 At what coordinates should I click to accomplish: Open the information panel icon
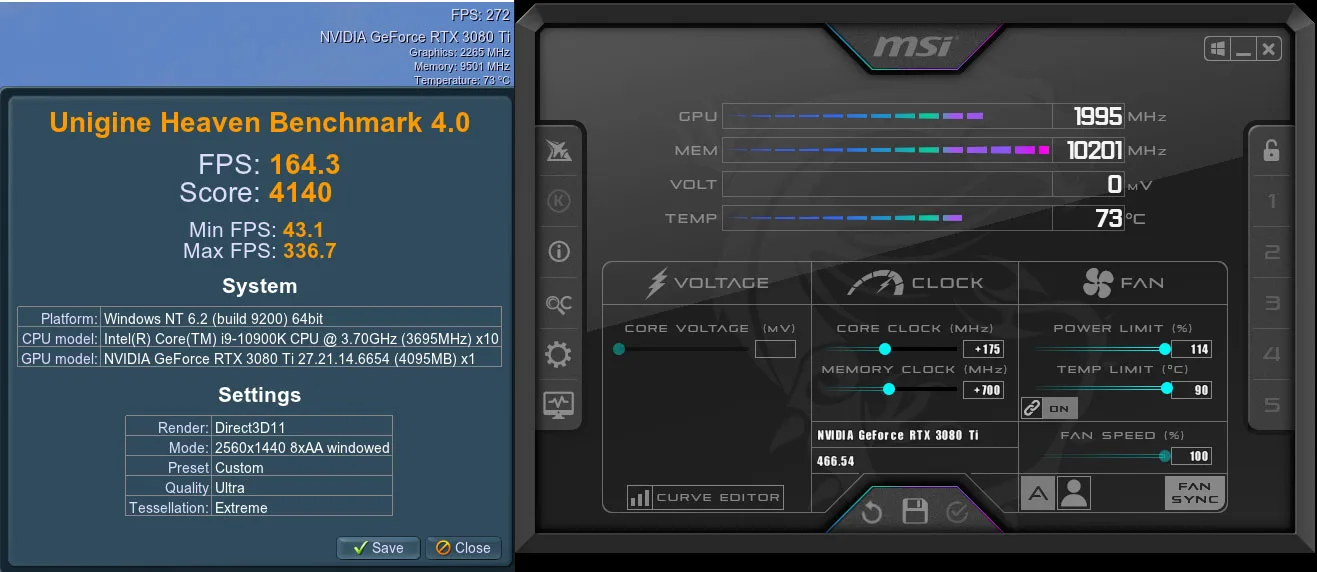[x=558, y=252]
